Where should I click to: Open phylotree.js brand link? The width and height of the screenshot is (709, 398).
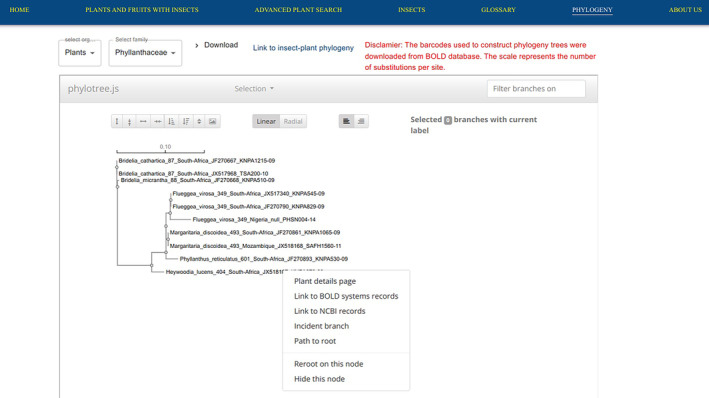(x=93, y=89)
